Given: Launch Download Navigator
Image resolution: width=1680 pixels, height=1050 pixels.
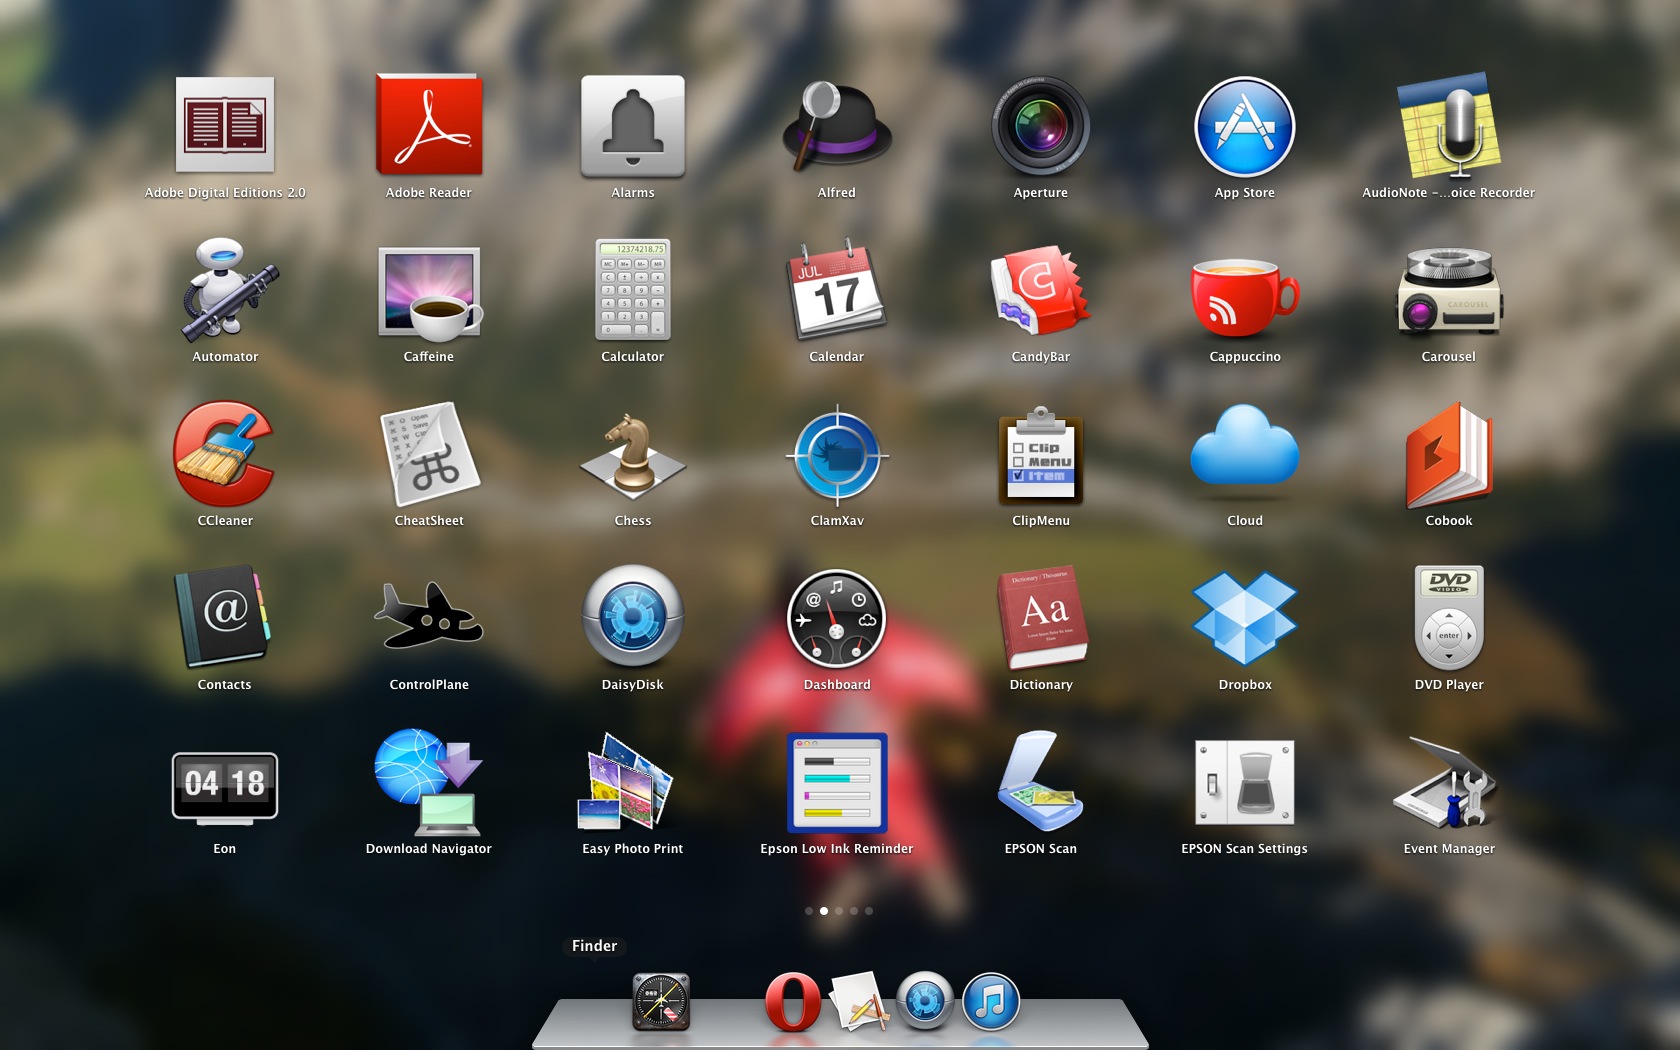Looking at the screenshot, I should click(429, 782).
